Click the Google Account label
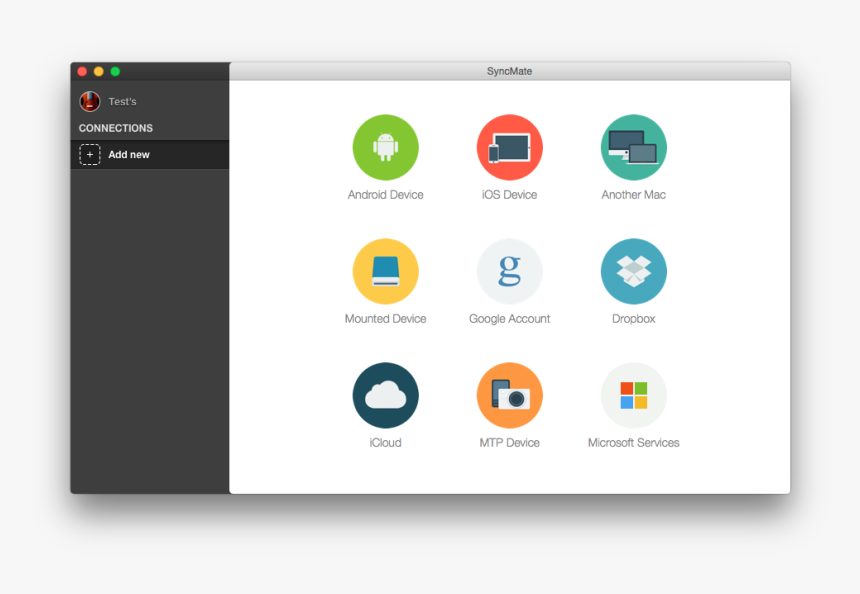860x594 pixels. tap(510, 319)
